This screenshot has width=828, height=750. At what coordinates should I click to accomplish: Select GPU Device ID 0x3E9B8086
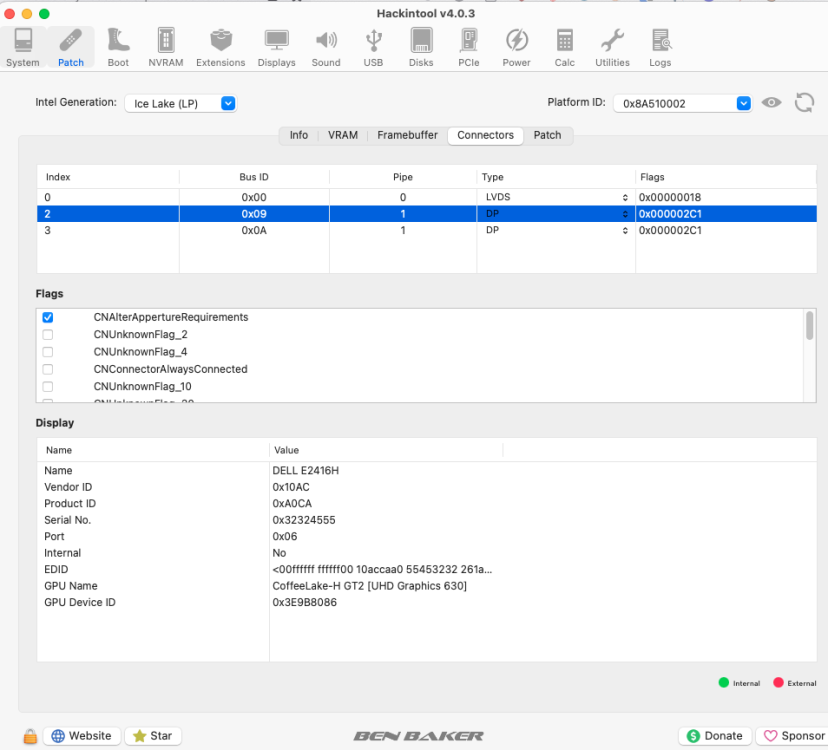click(305, 602)
